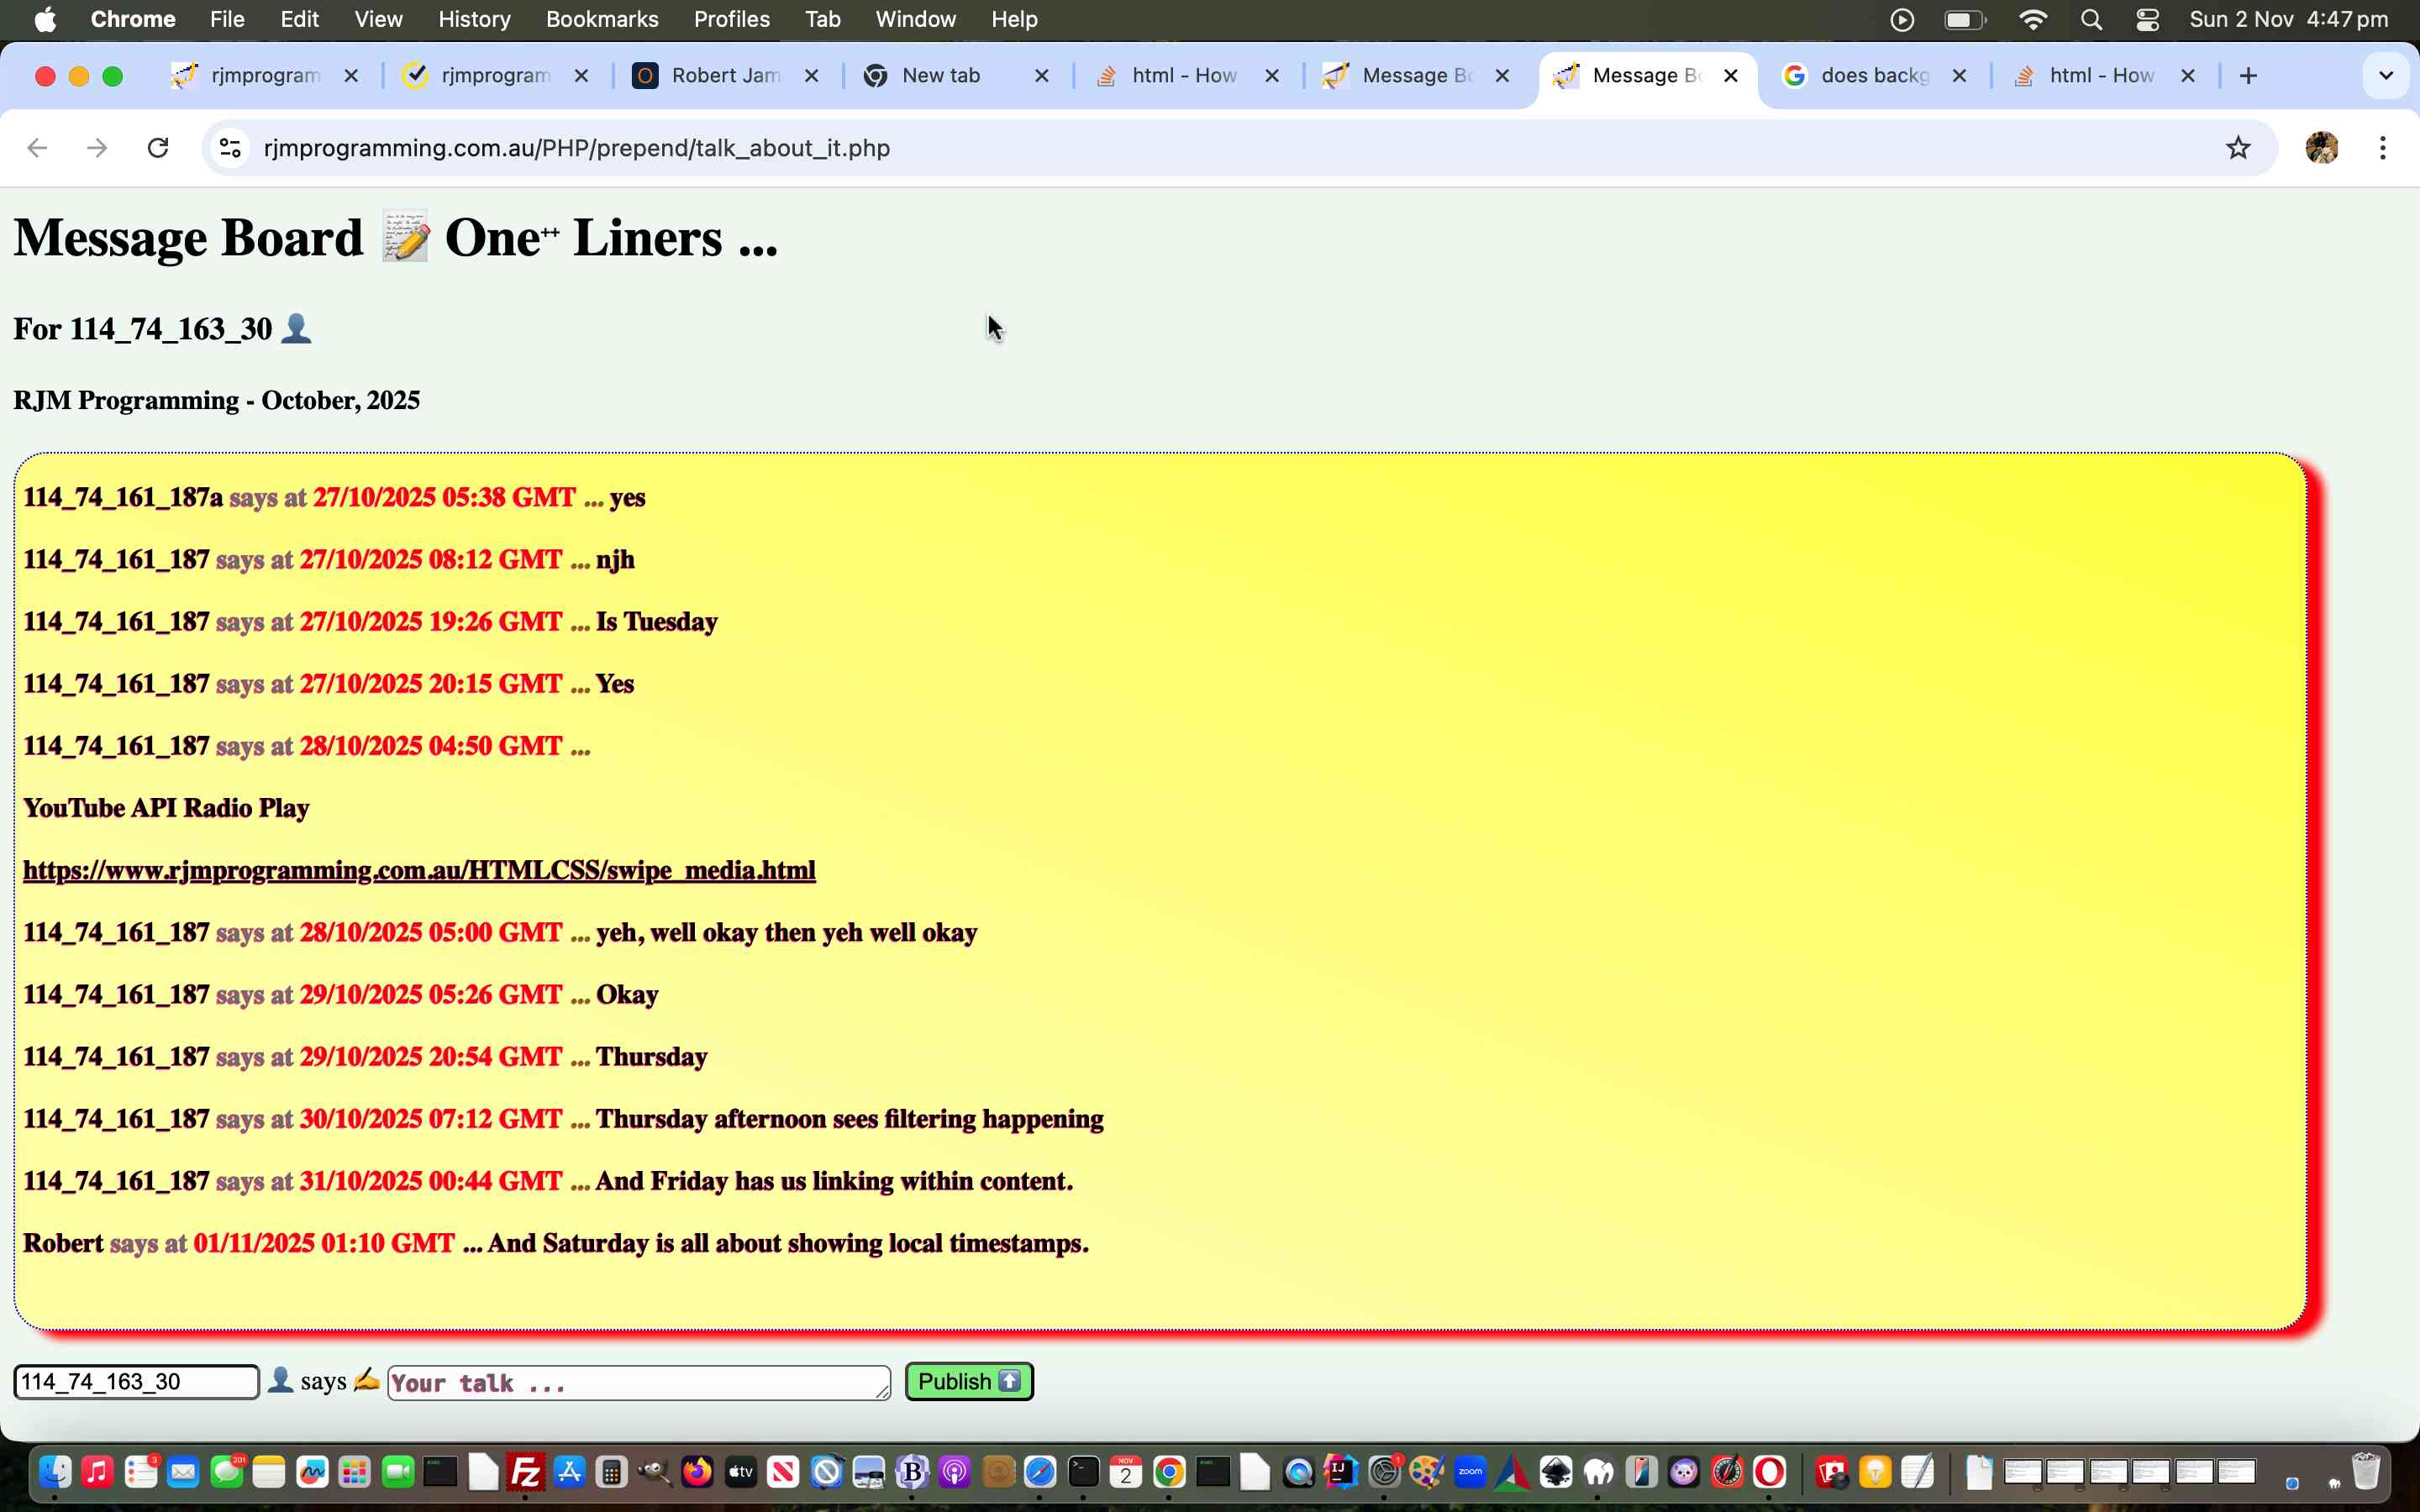Launch Firefox from the Dock
2420x1512 pixels.
[x=698, y=1471]
